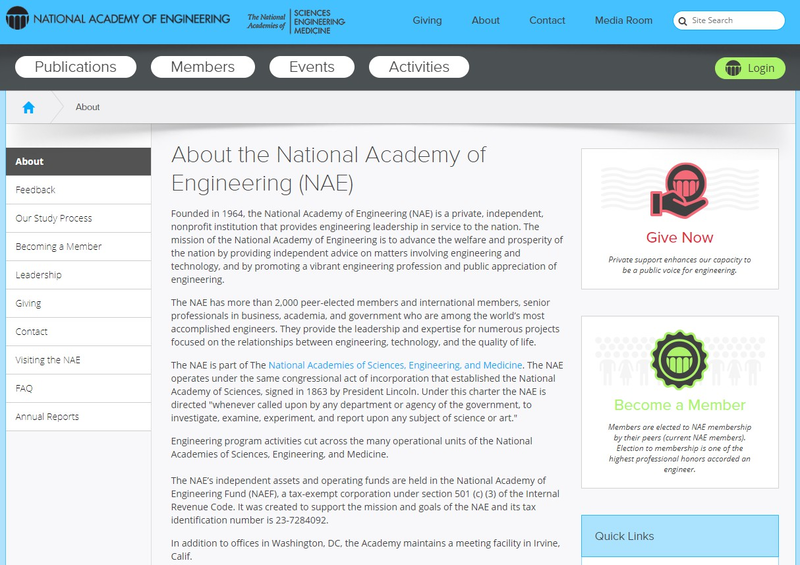
Task: Focus the Site Search field
Action: point(729,20)
